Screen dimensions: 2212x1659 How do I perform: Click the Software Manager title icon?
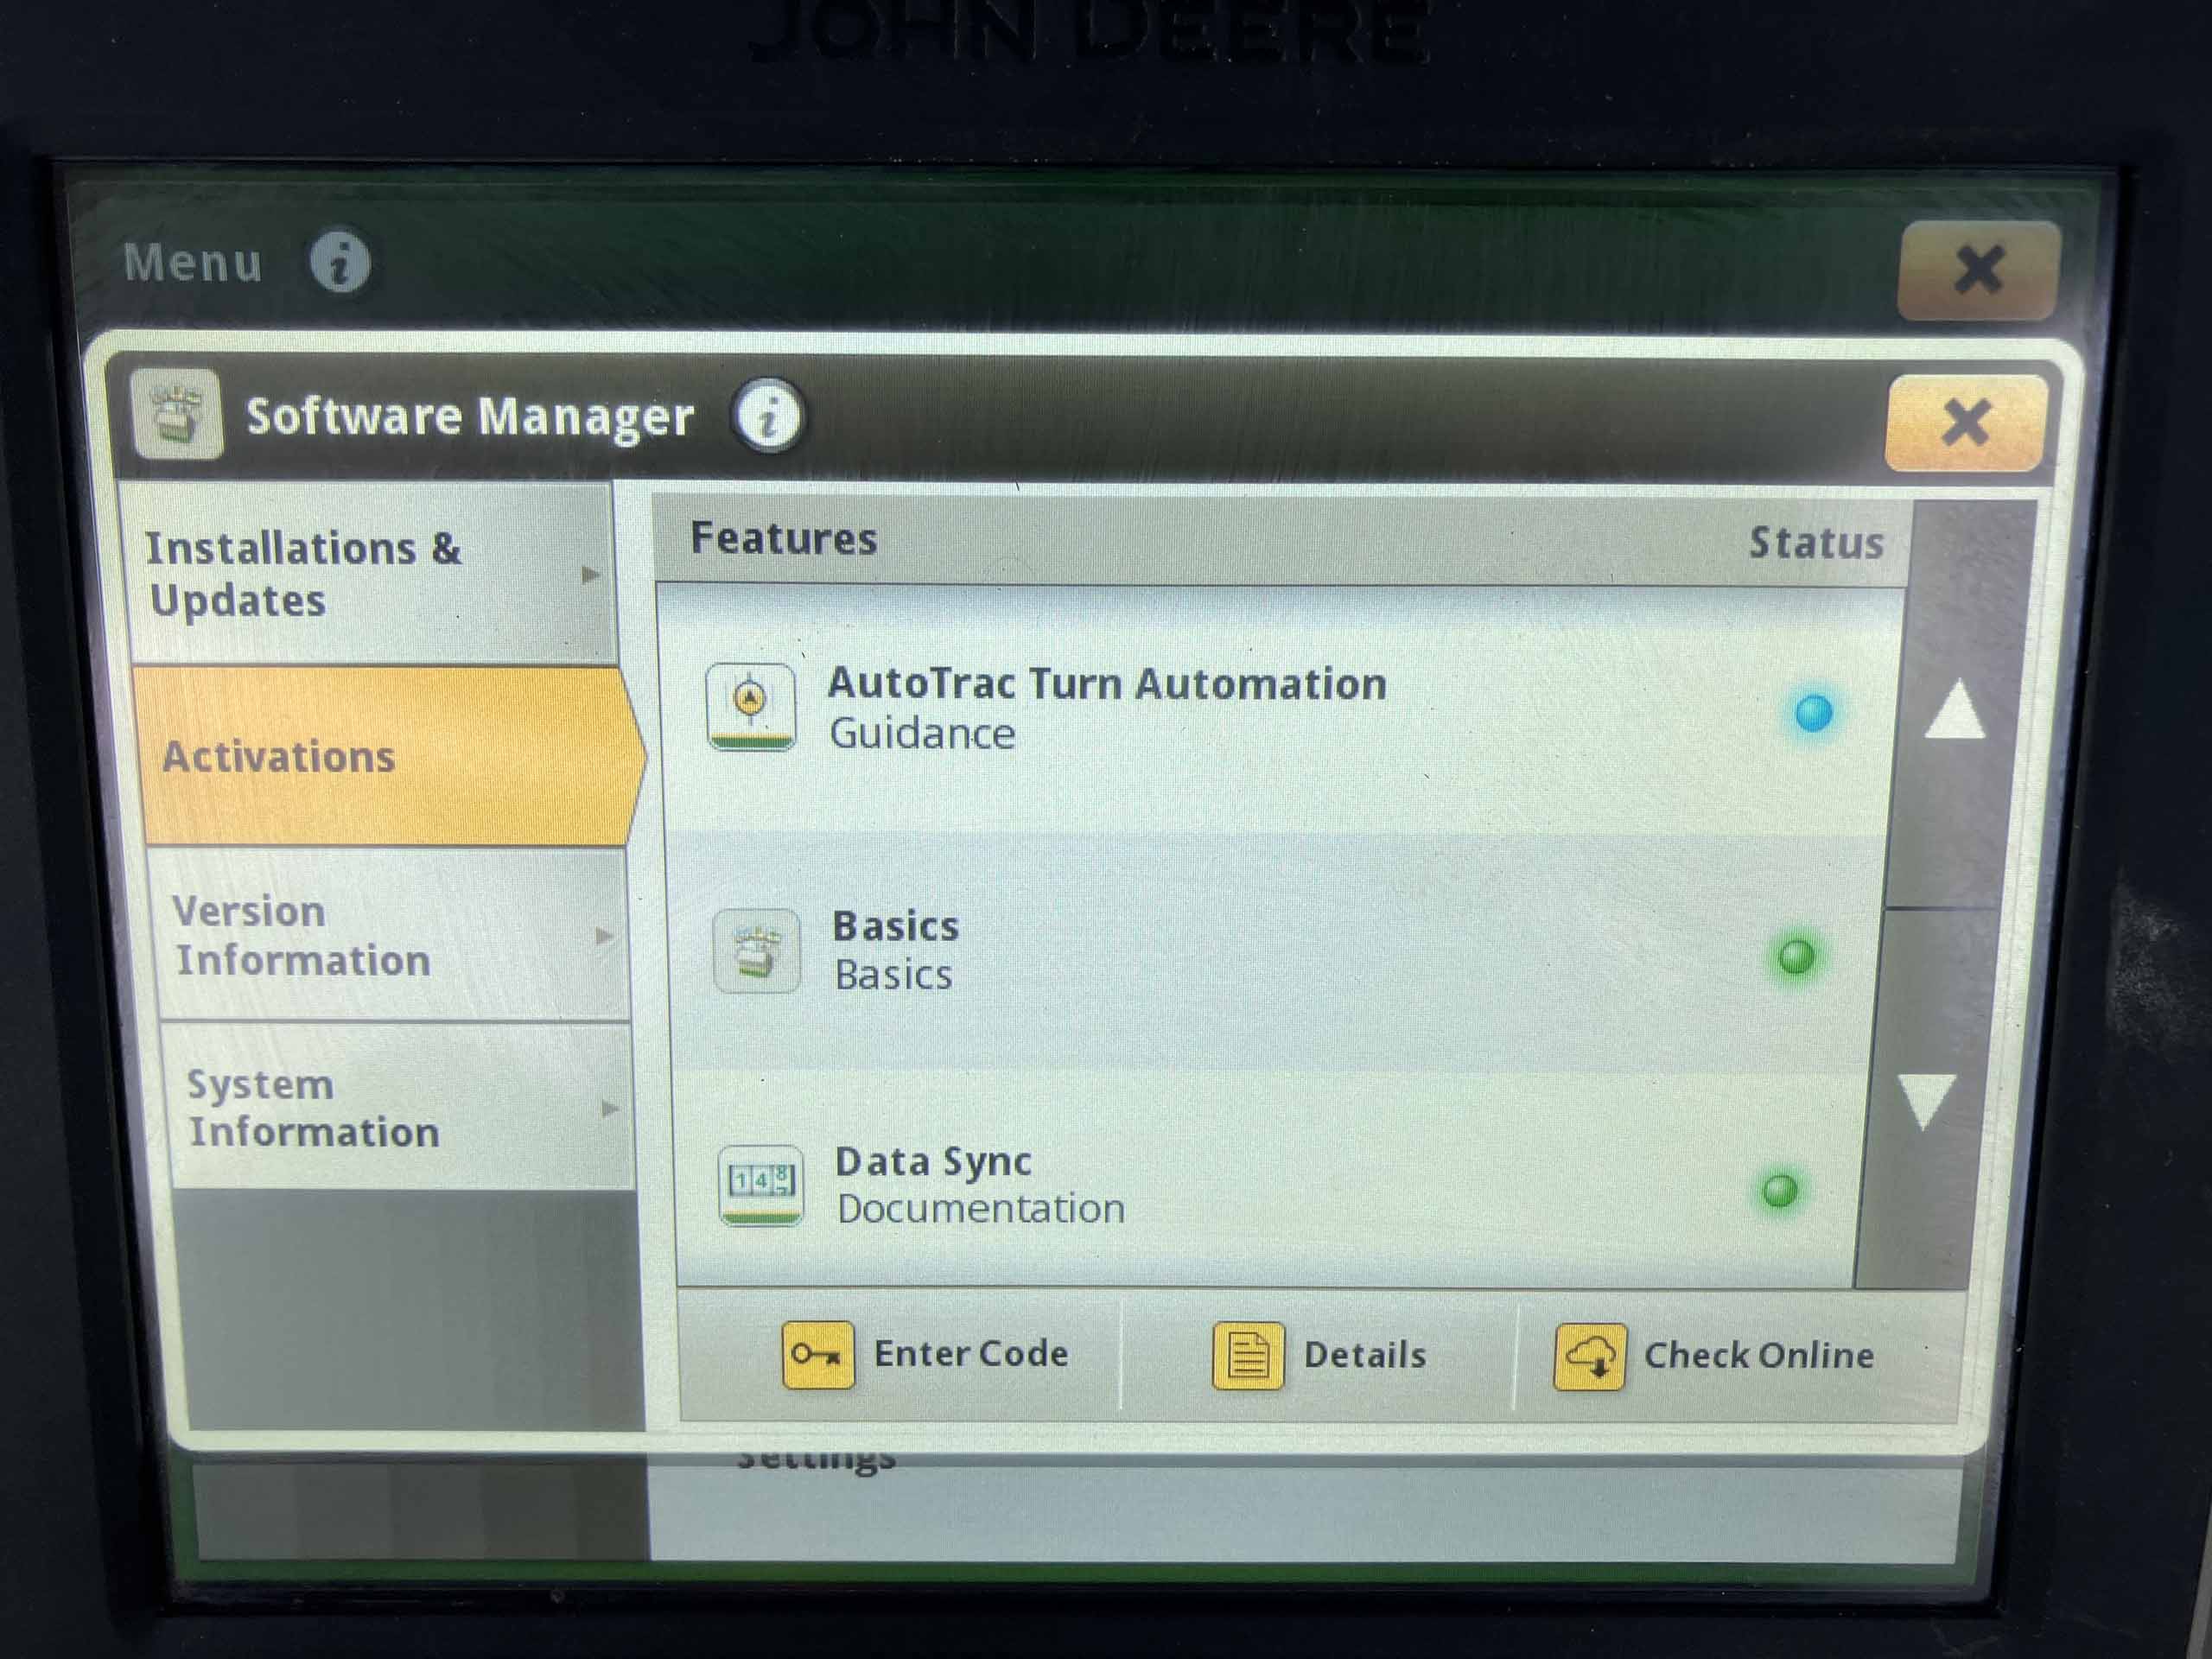177,414
